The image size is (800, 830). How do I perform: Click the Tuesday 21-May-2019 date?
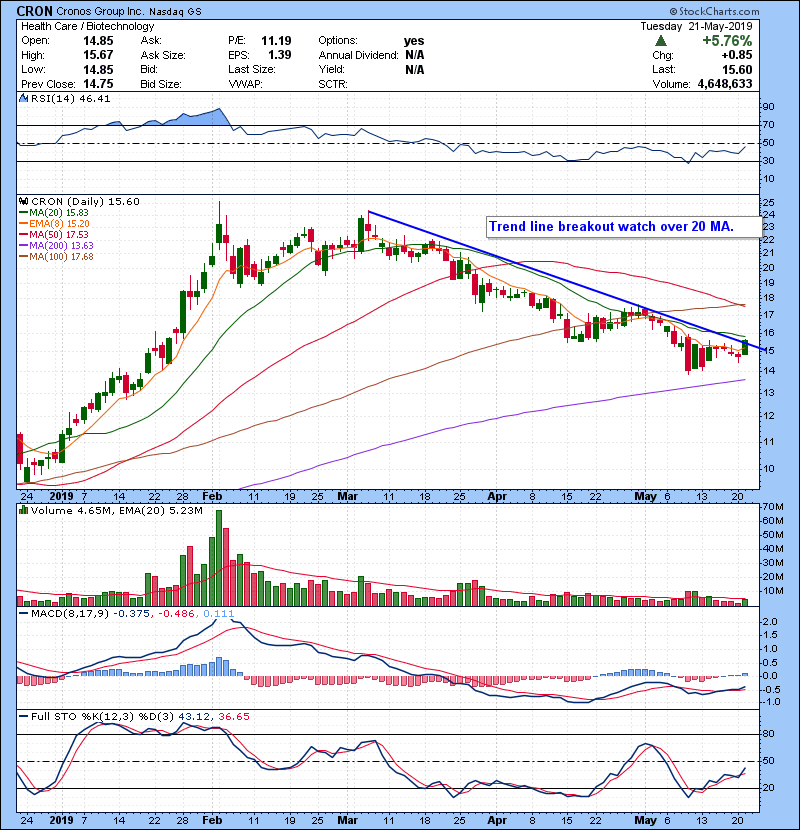696,26
